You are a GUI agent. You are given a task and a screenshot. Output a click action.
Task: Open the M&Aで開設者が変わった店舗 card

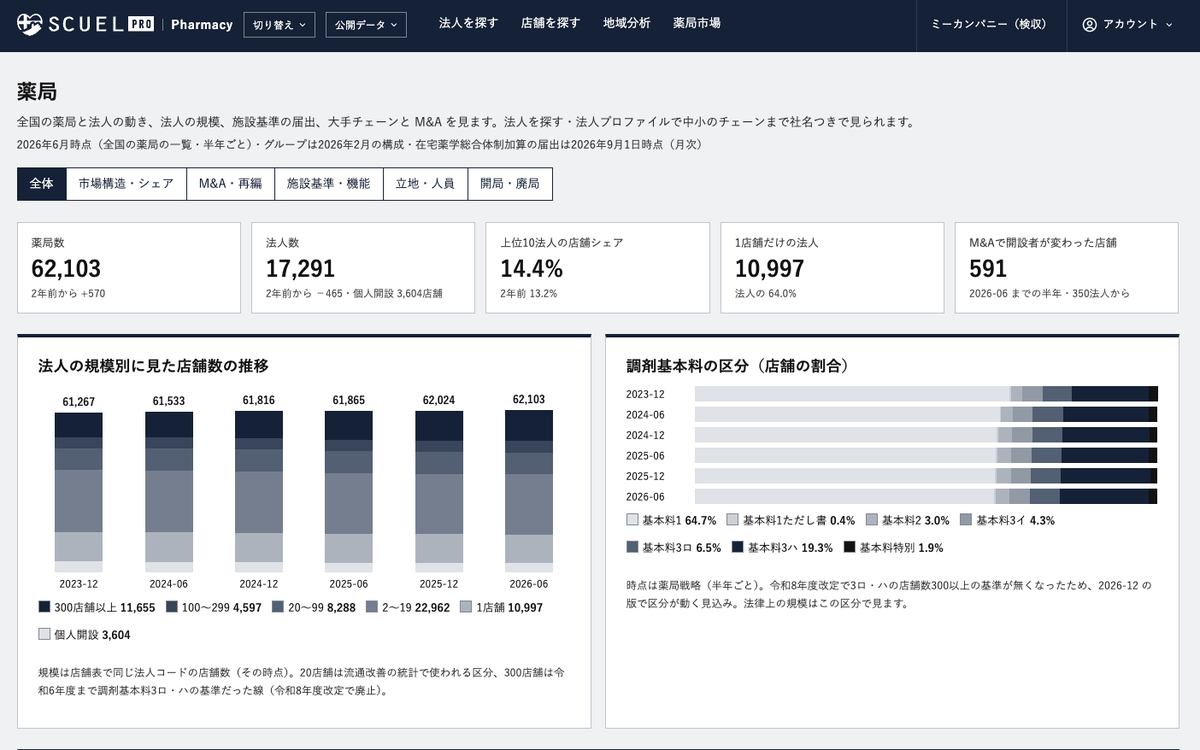coord(1067,268)
